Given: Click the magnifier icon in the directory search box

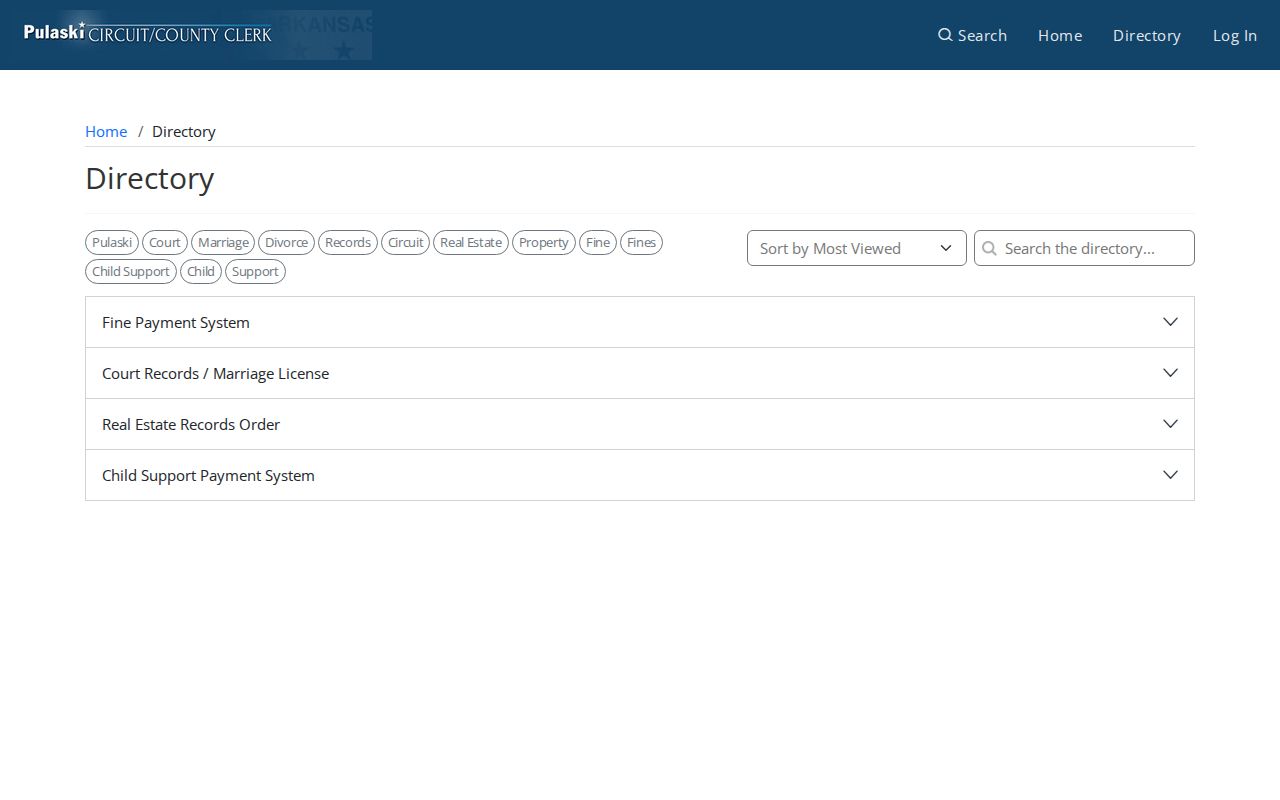Looking at the screenshot, I should (x=990, y=248).
